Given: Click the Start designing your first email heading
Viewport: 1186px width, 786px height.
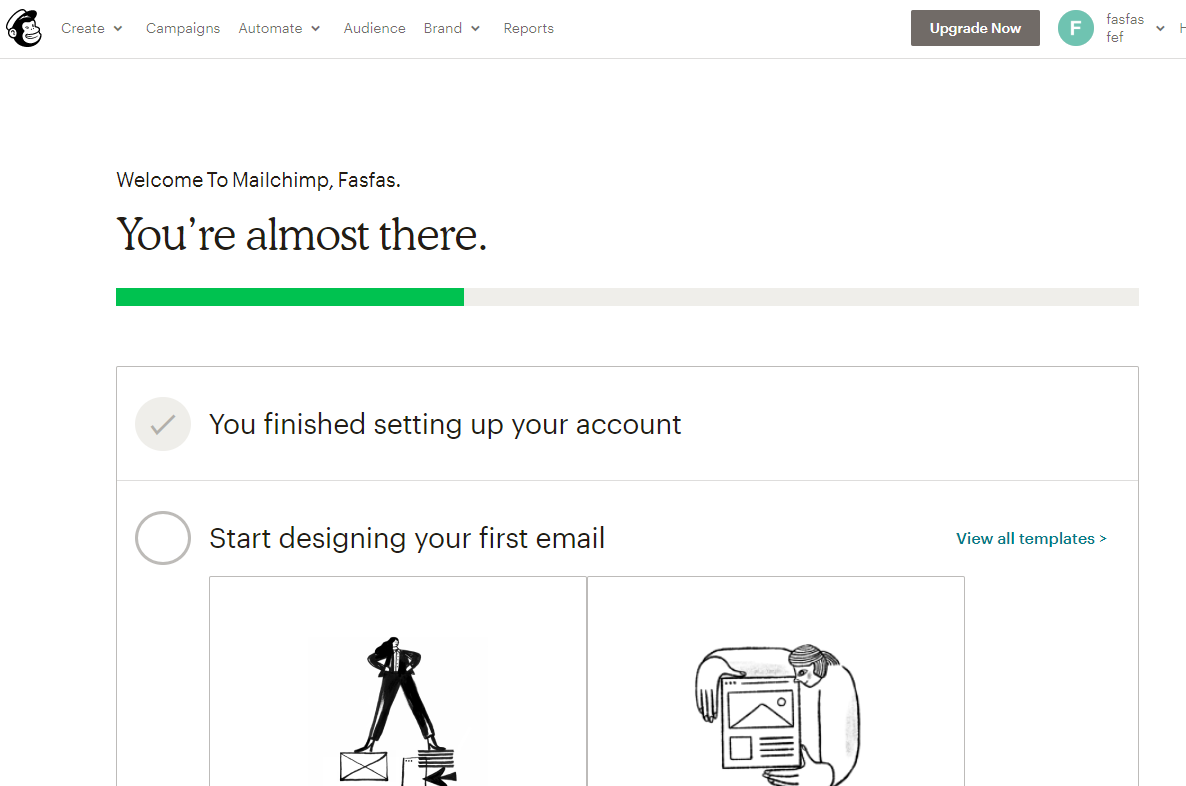Looking at the screenshot, I should tap(407, 538).
